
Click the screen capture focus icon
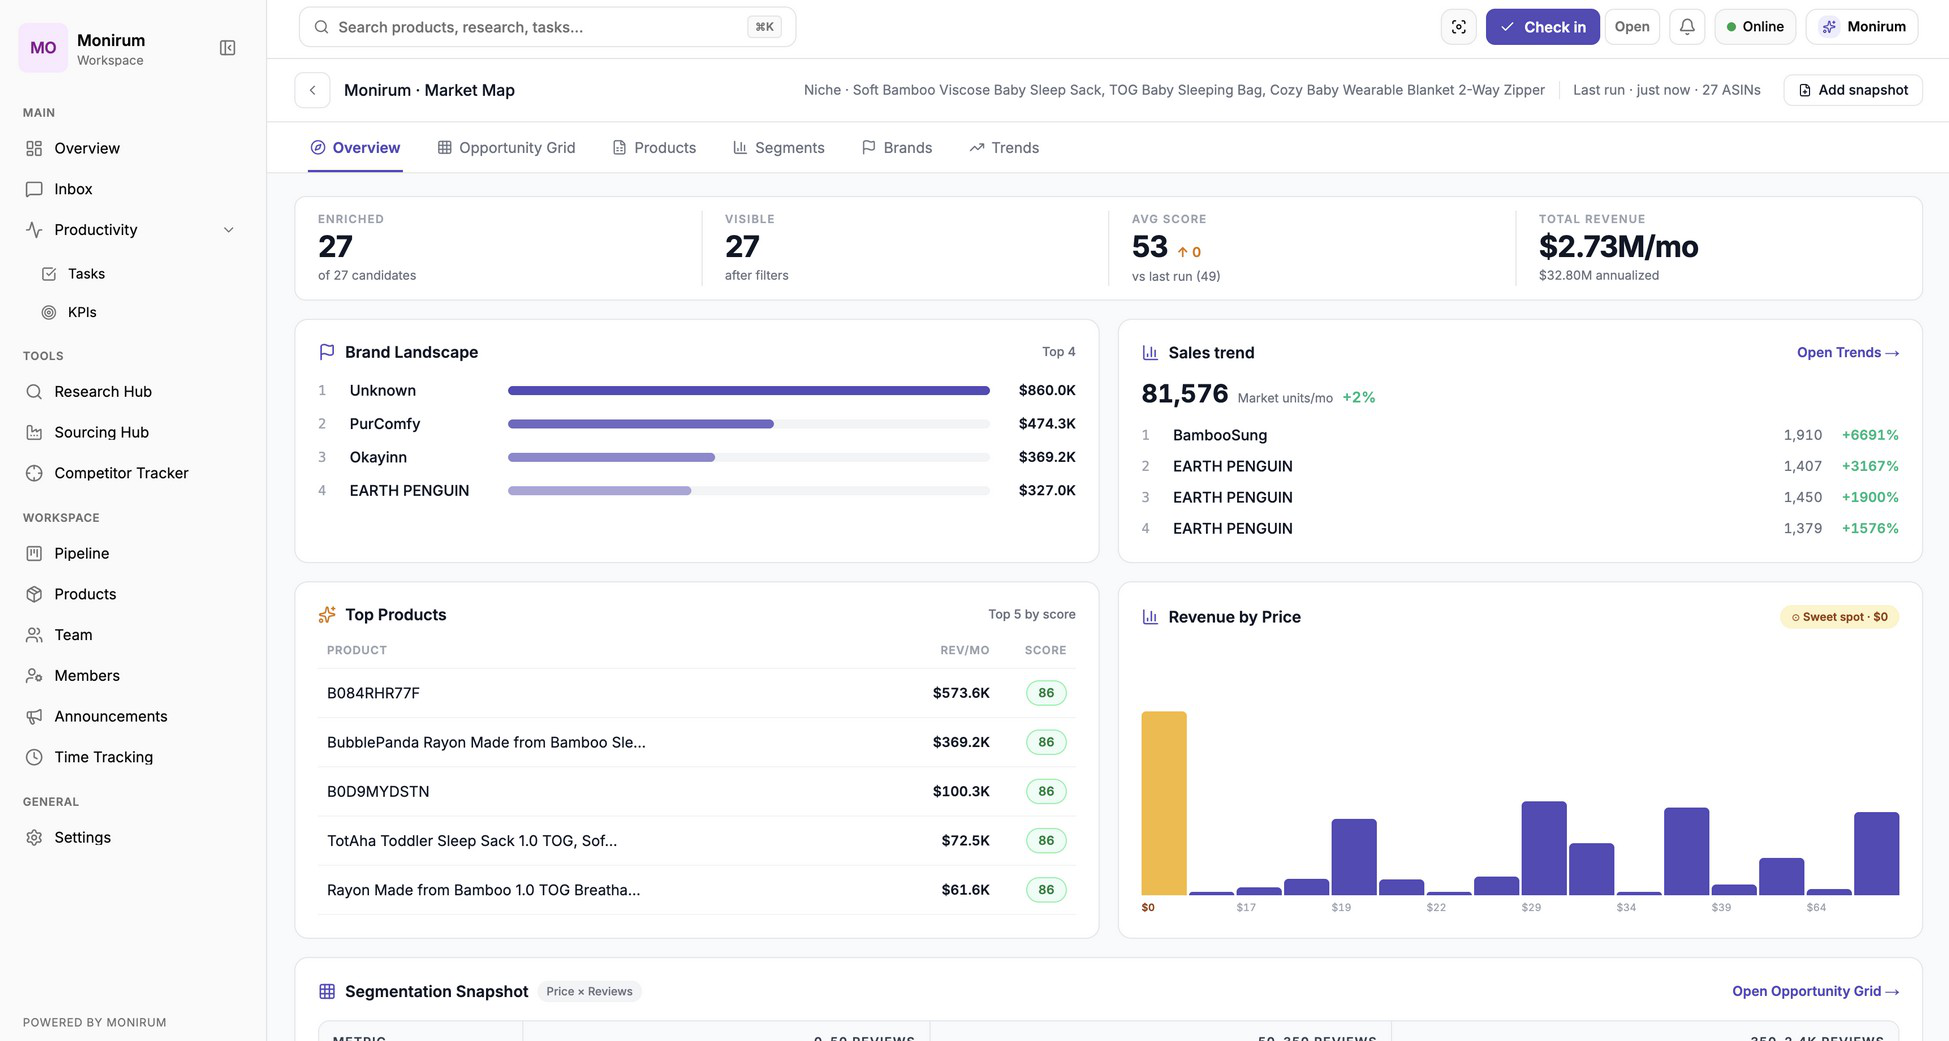pyautogui.click(x=1459, y=27)
